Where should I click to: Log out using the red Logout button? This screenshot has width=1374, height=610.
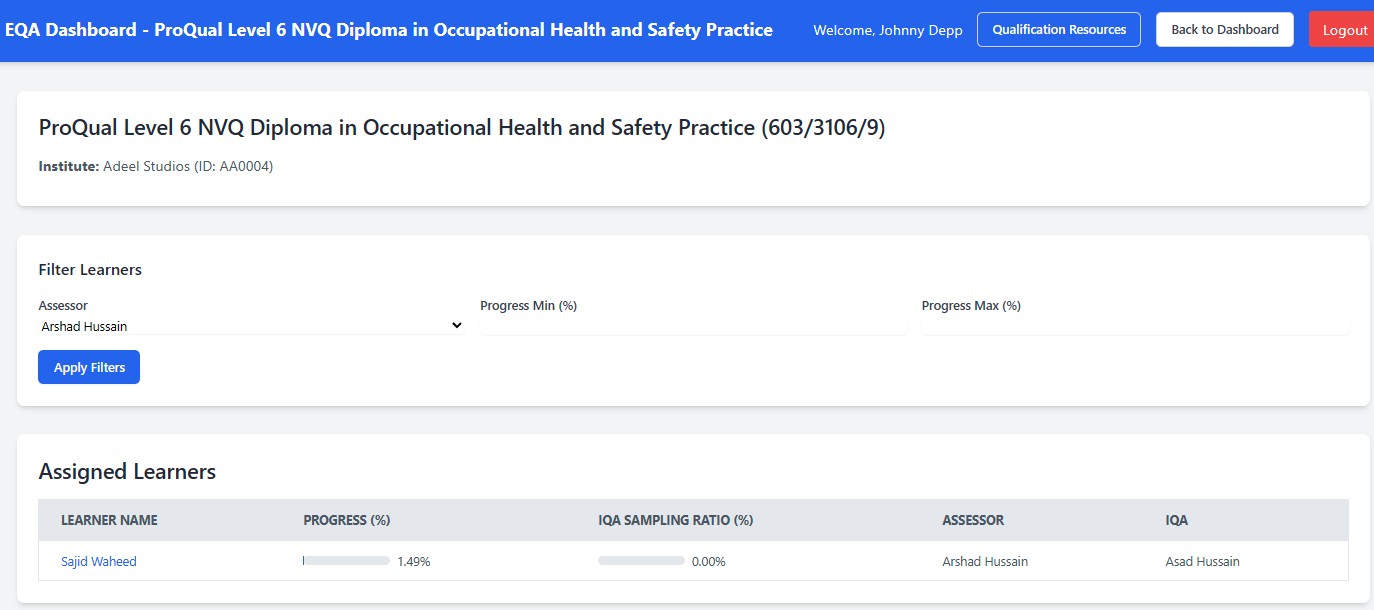pyautogui.click(x=1343, y=30)
